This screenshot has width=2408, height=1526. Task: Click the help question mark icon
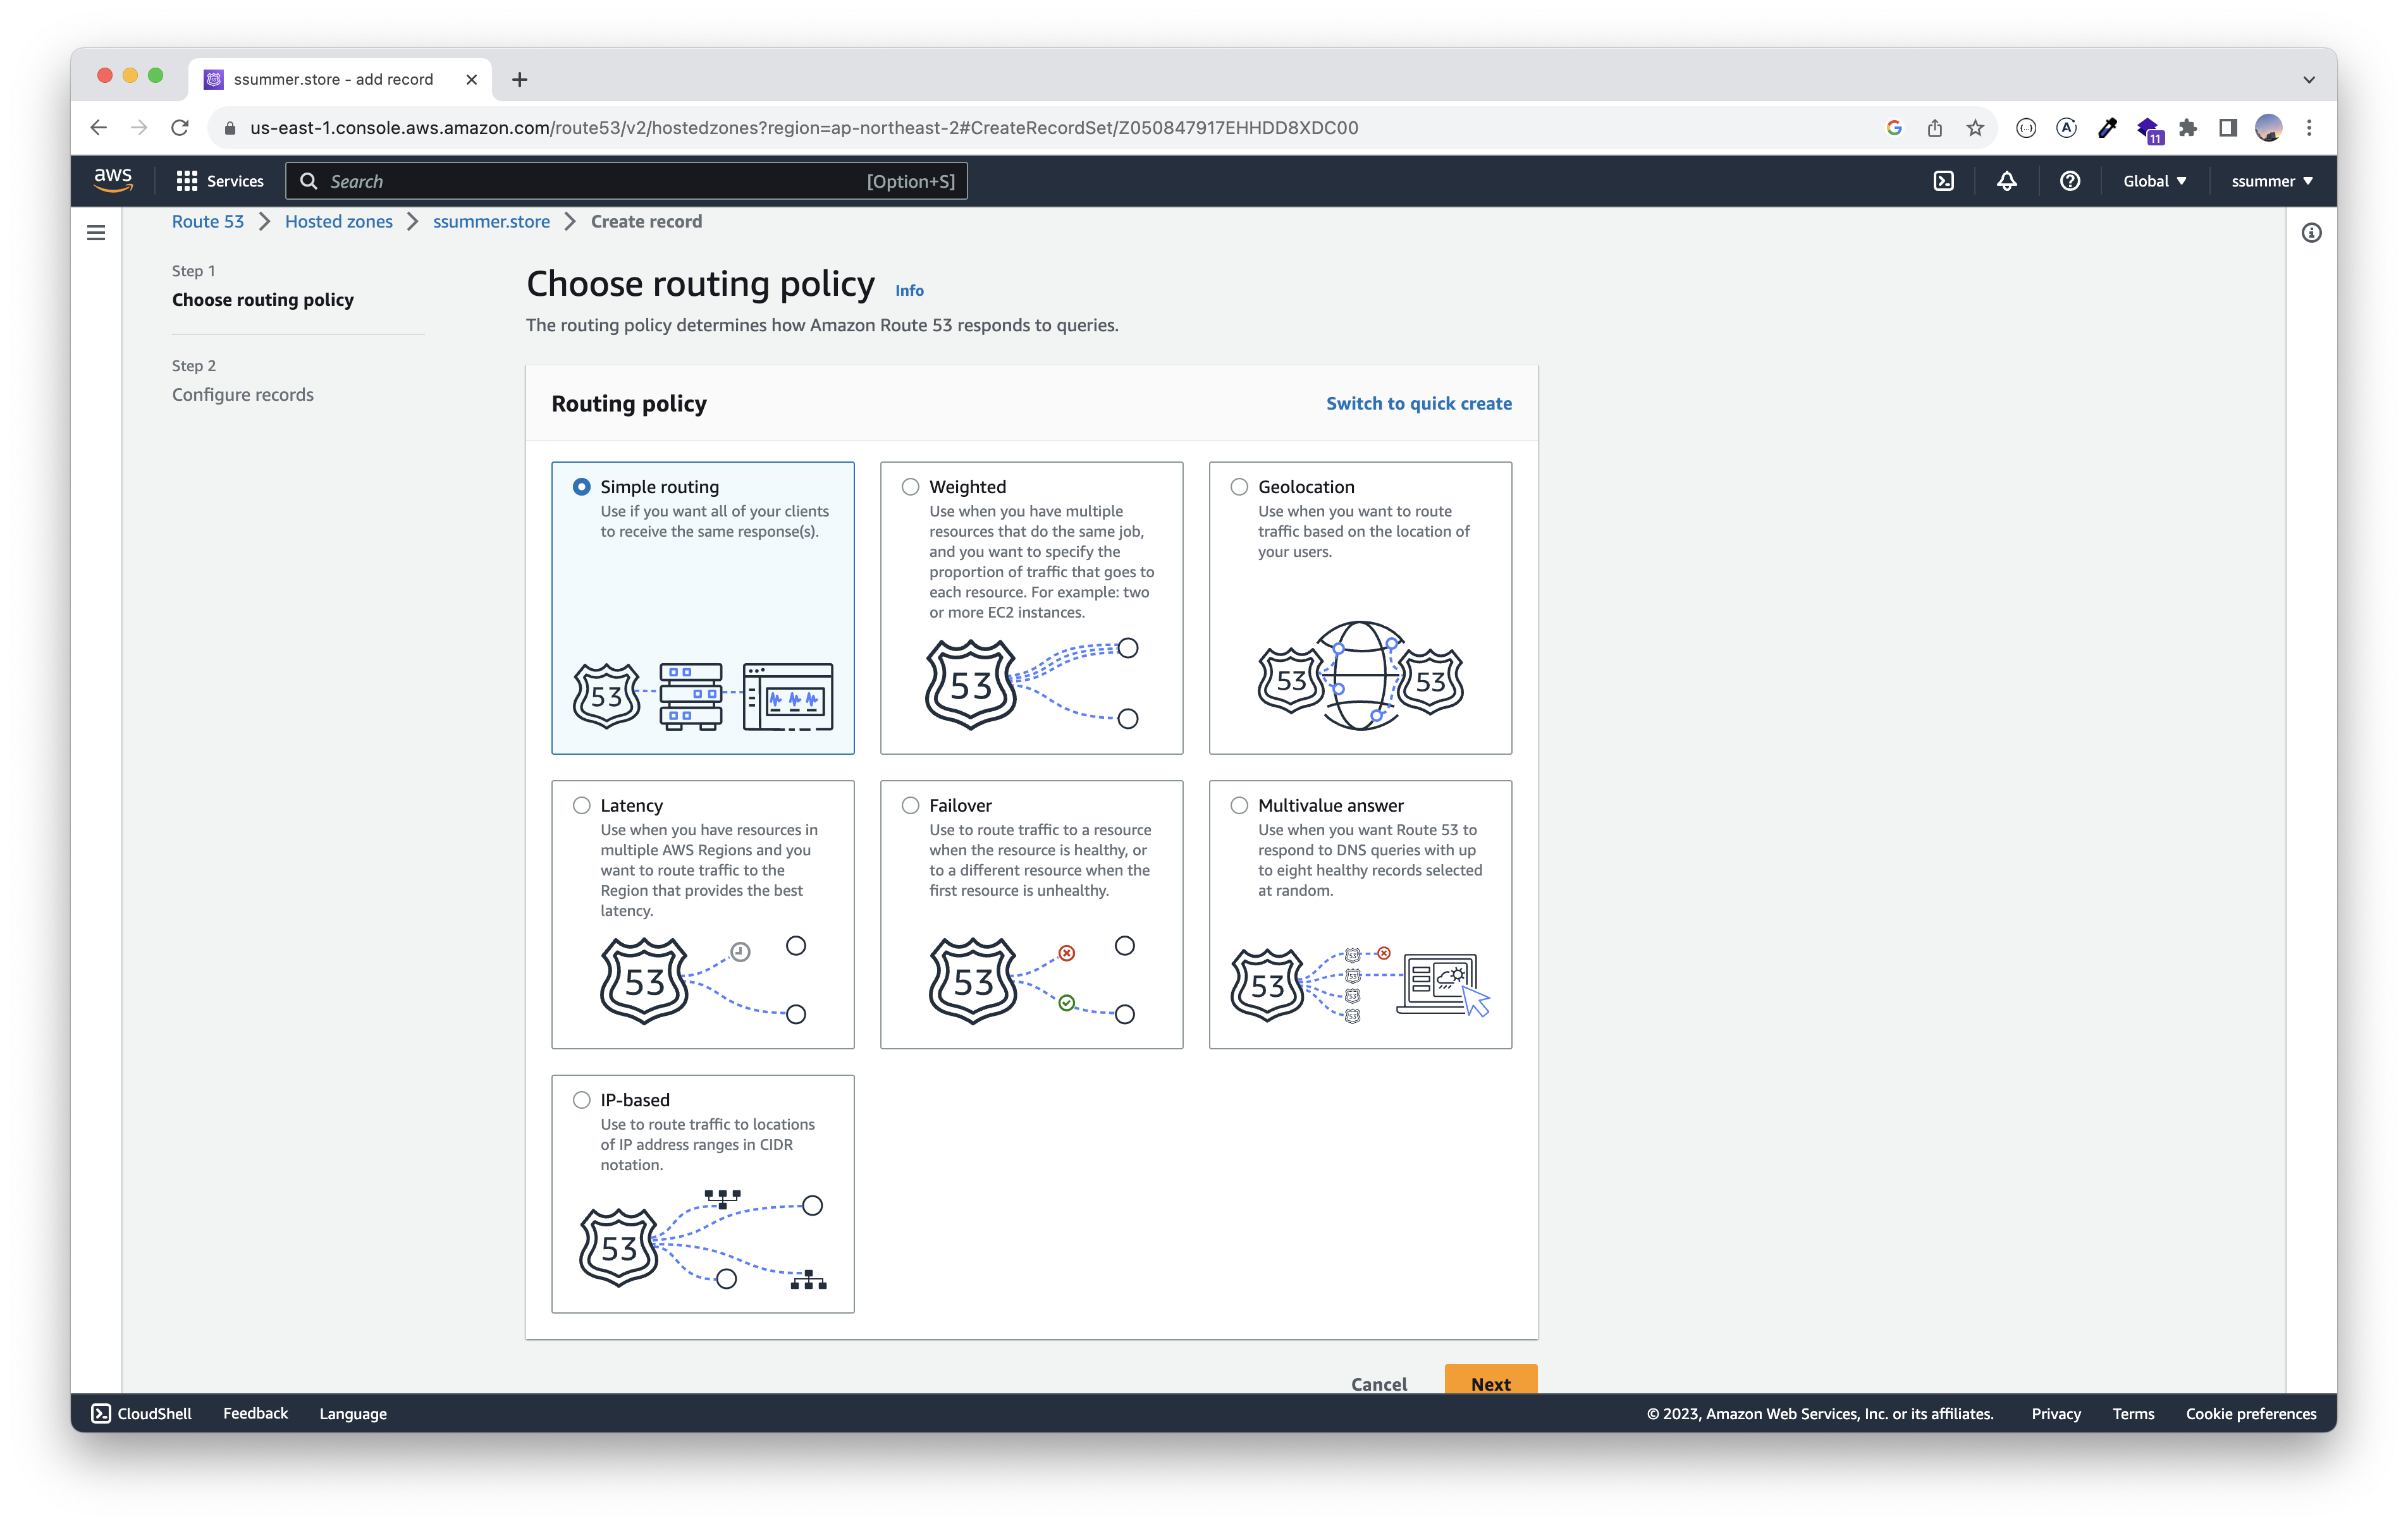tap(2070, 181)
